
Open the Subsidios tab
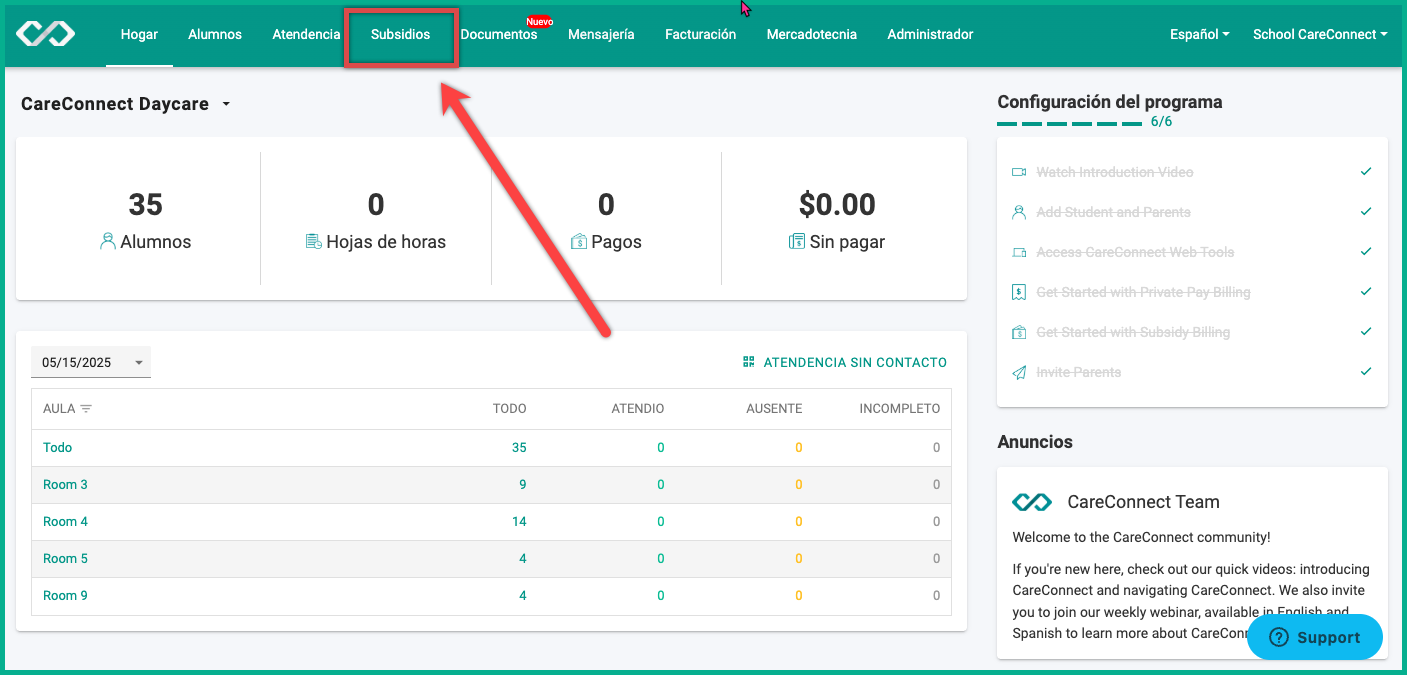coord(400,34)
